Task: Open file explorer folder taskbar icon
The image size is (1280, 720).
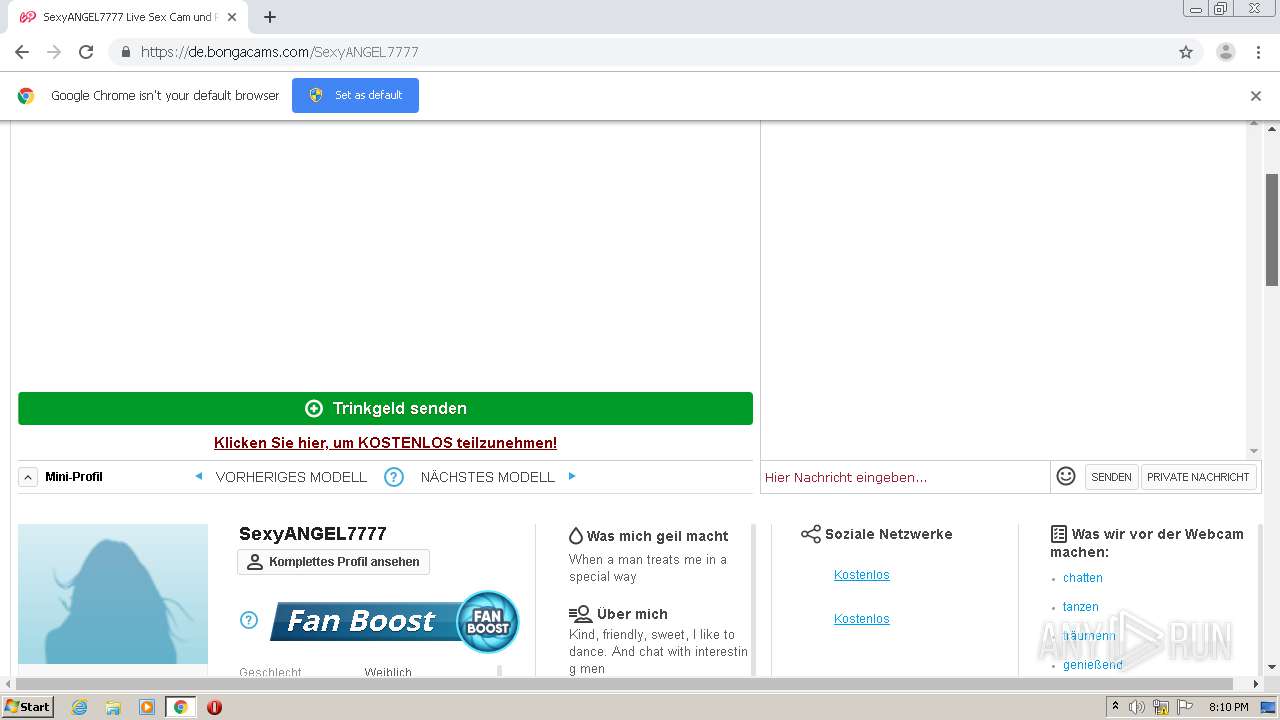Action: (x=113, y=707)
